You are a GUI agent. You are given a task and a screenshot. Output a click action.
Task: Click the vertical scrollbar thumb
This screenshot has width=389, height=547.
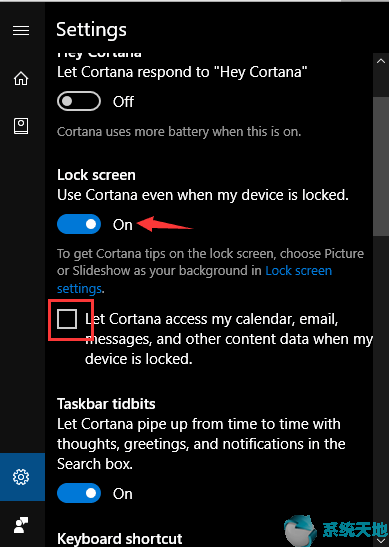(x=381, y=167)
